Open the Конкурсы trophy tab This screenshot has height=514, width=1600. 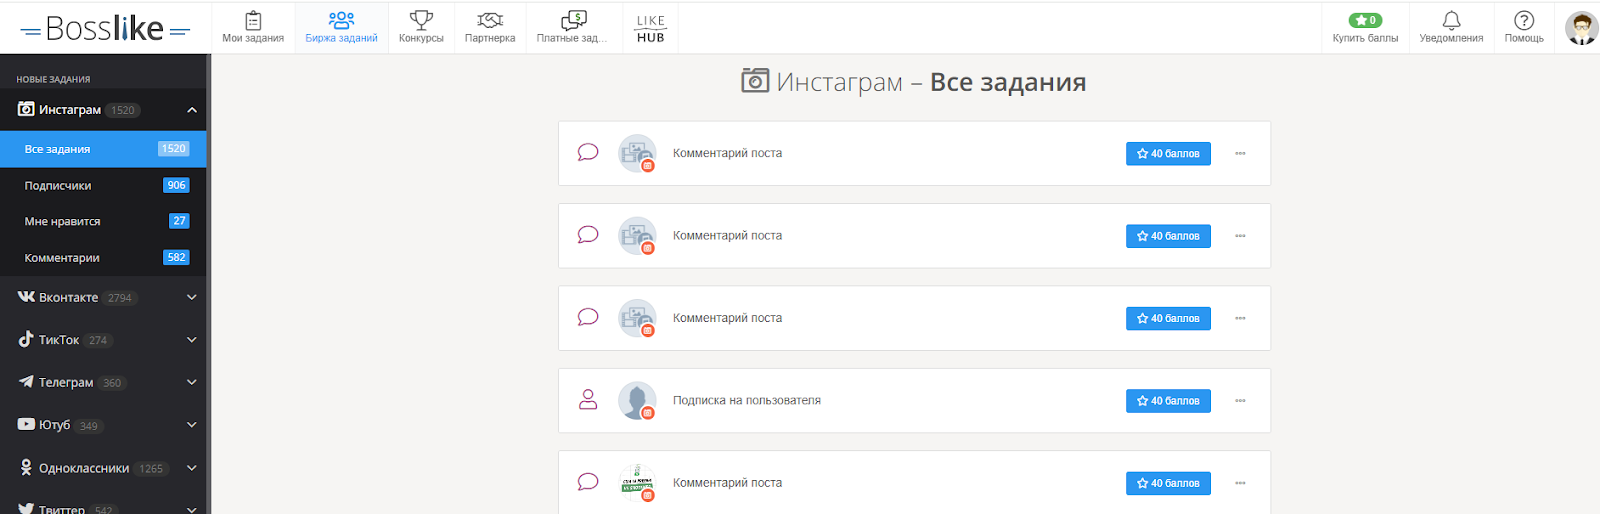click(421, 28)
